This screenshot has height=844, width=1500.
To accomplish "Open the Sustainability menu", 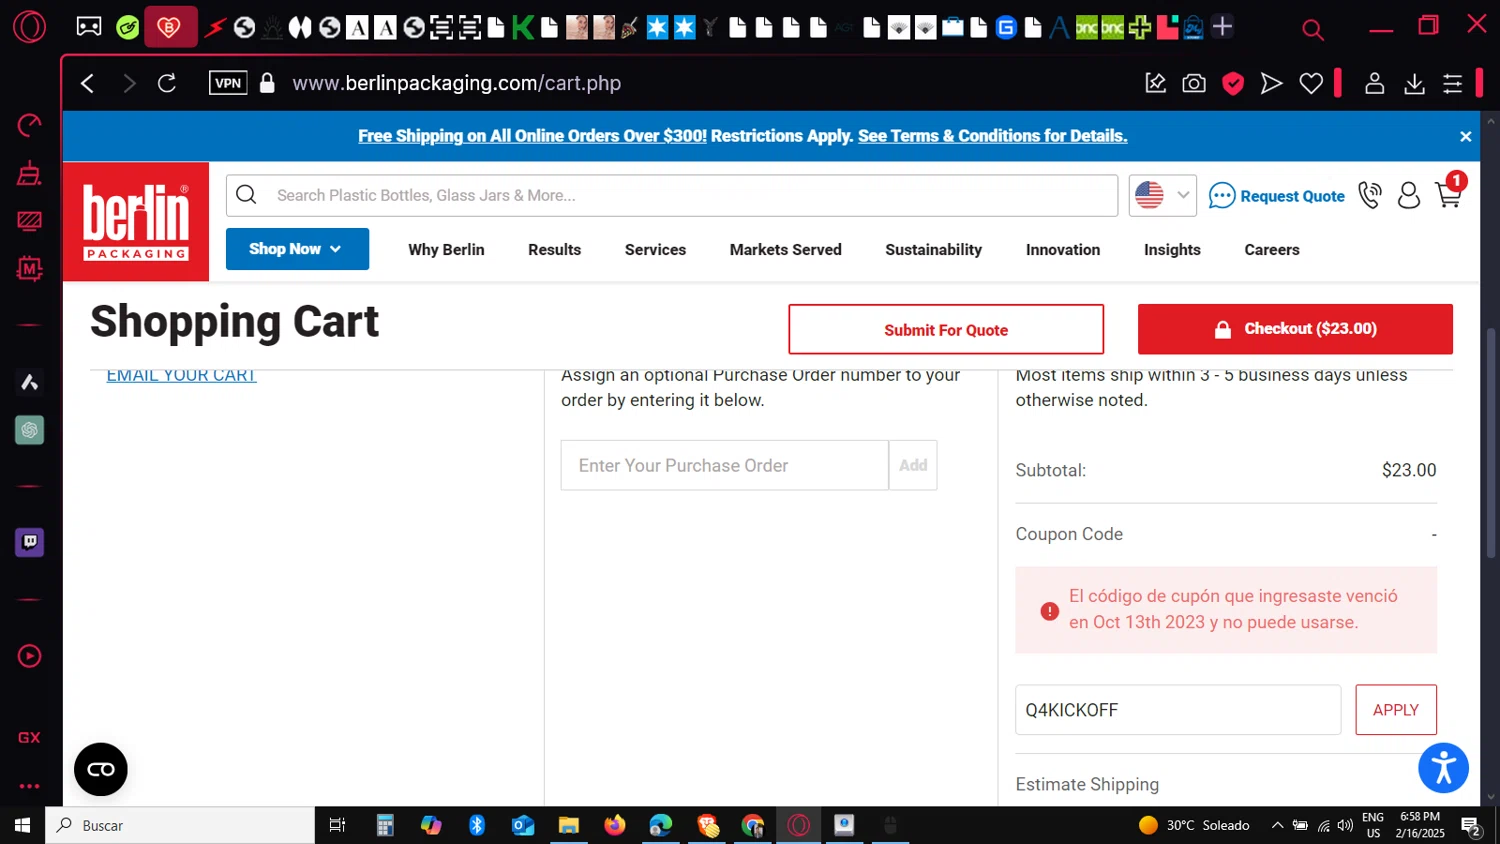I will pyautogui.click(x=933, y=250).
